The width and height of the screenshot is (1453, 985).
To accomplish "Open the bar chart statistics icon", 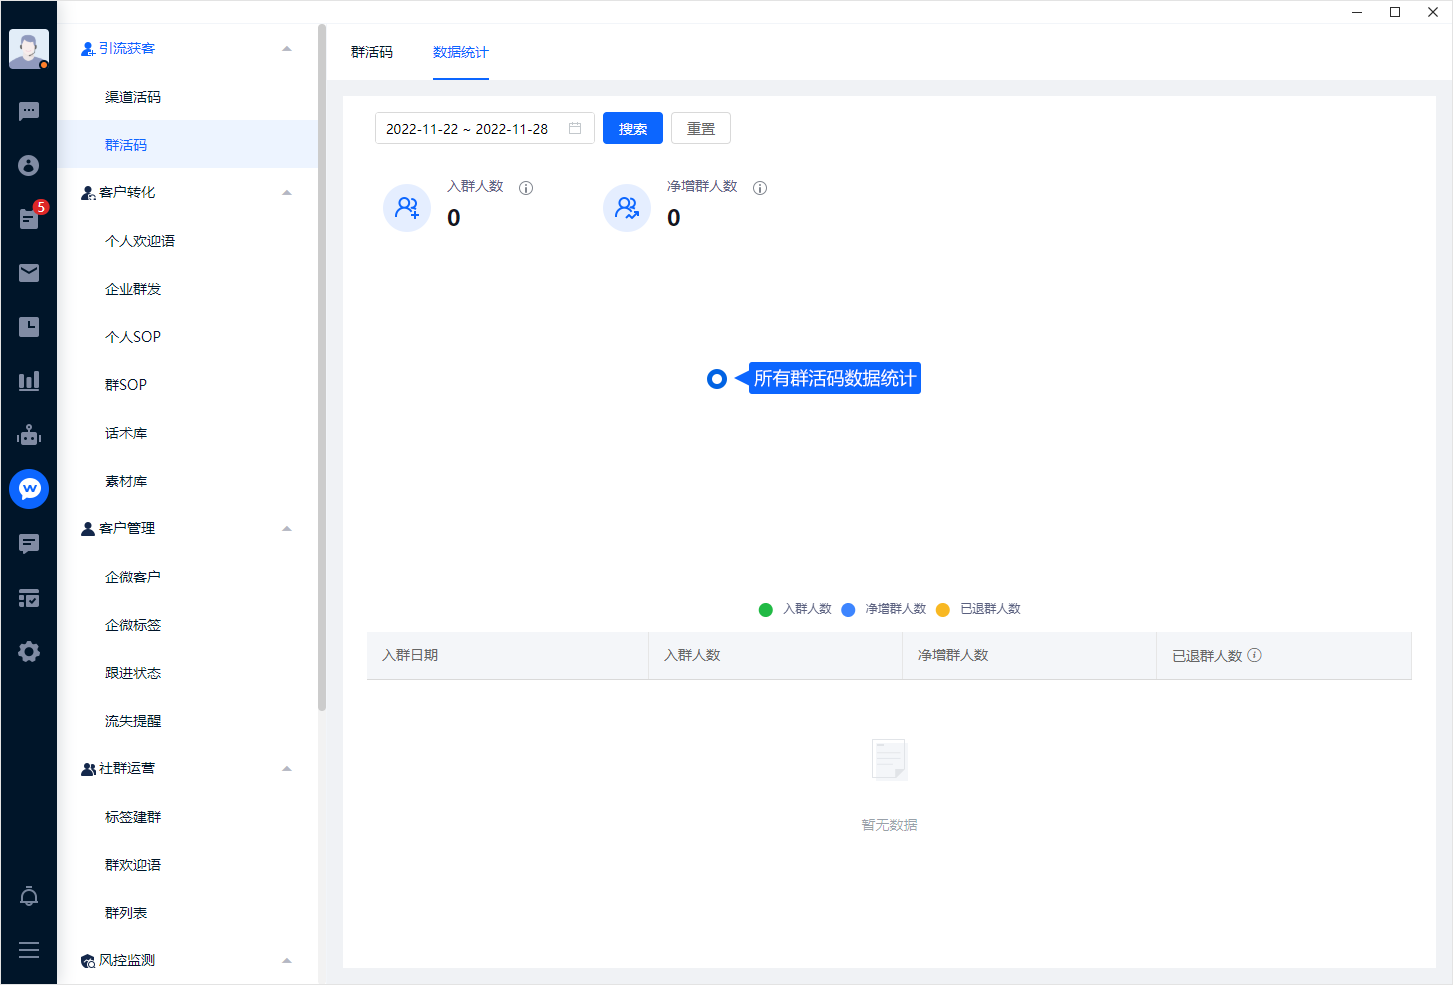I will click(x=29, y=381).
